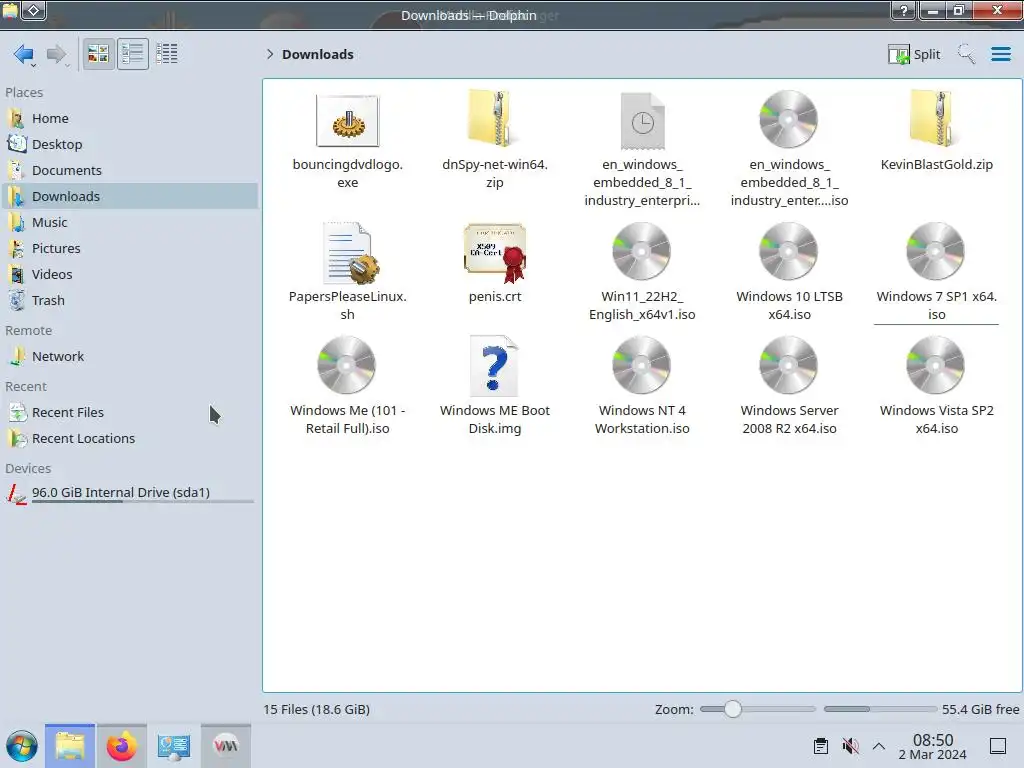This screenshot has width=1024, height=768.
Task: Click the penis.crt file name label
Action: (x=495, y=296)
